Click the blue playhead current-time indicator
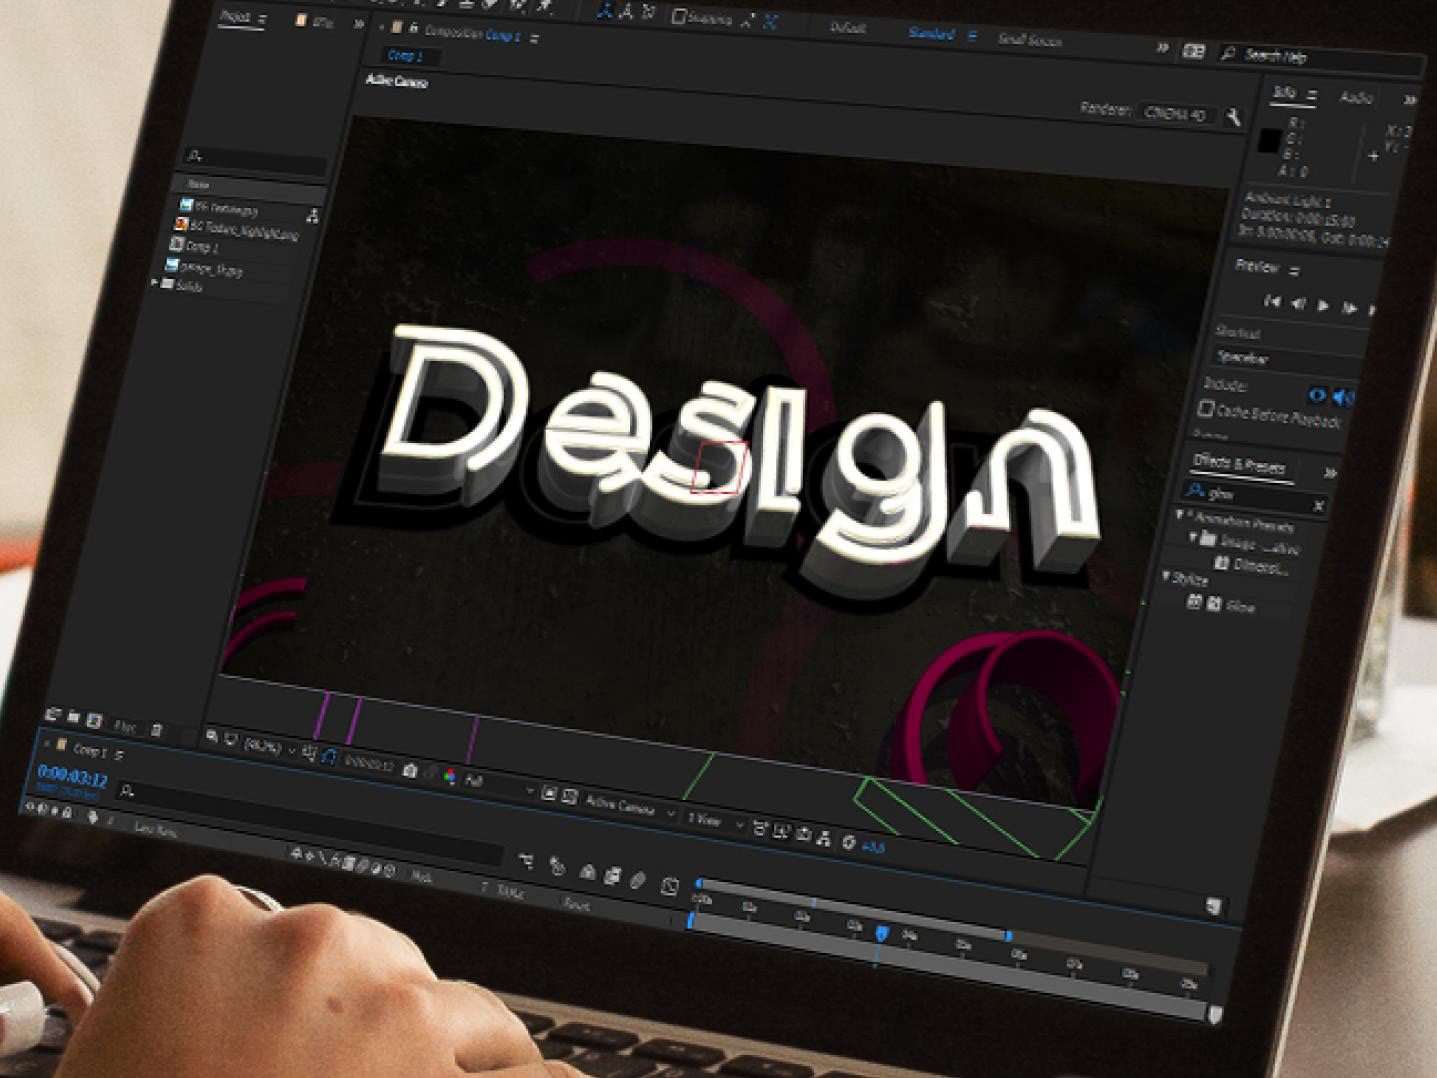This screenshot has width=1437, height=1078. [881, 933]
